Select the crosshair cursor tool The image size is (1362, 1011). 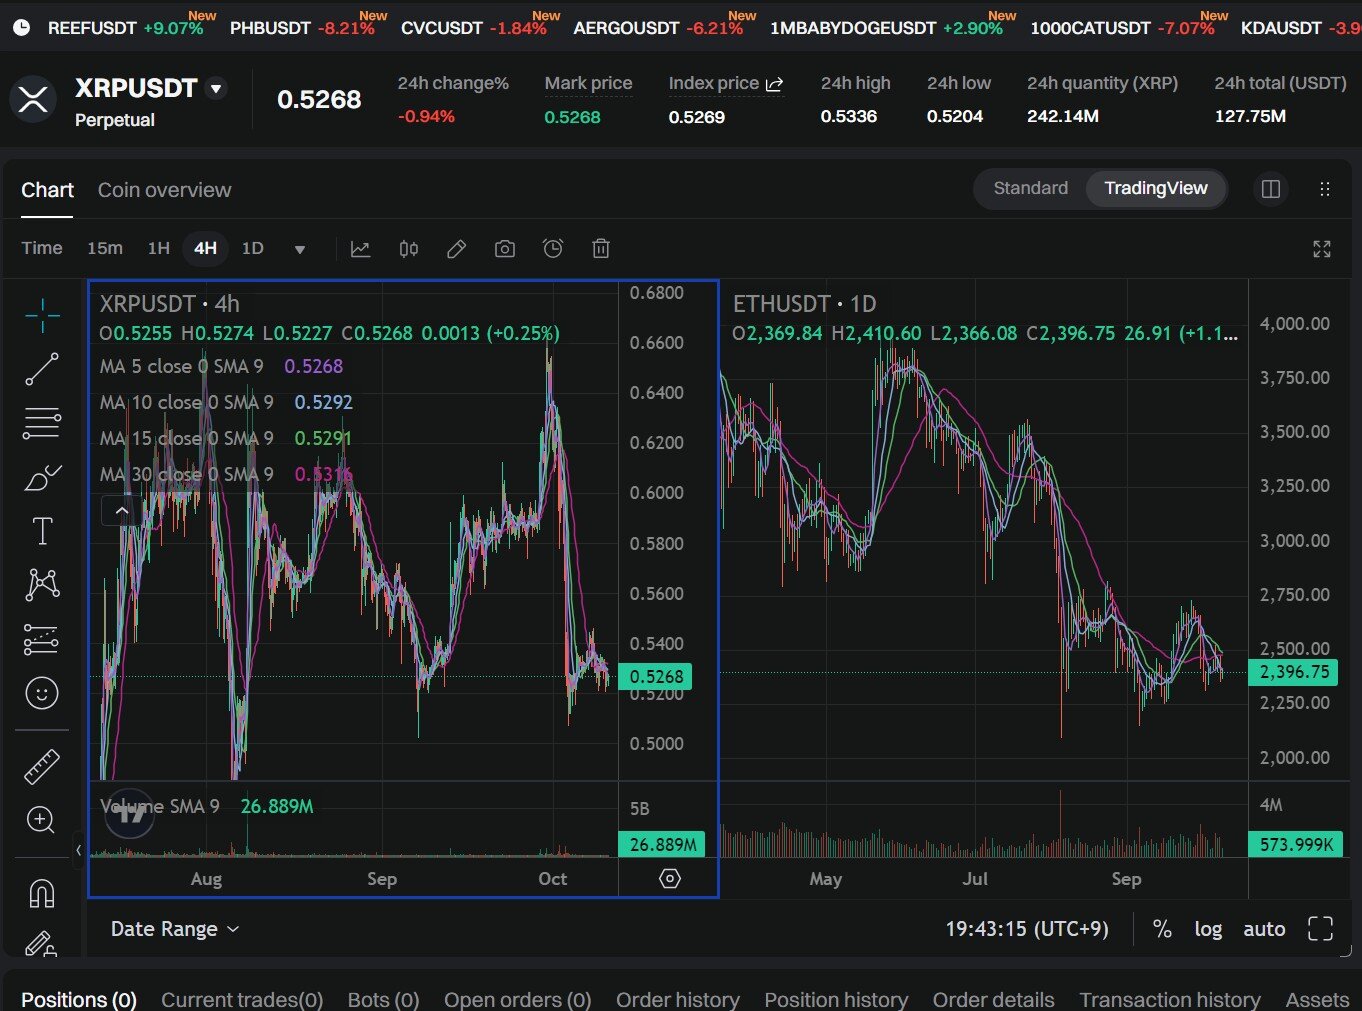42,316
